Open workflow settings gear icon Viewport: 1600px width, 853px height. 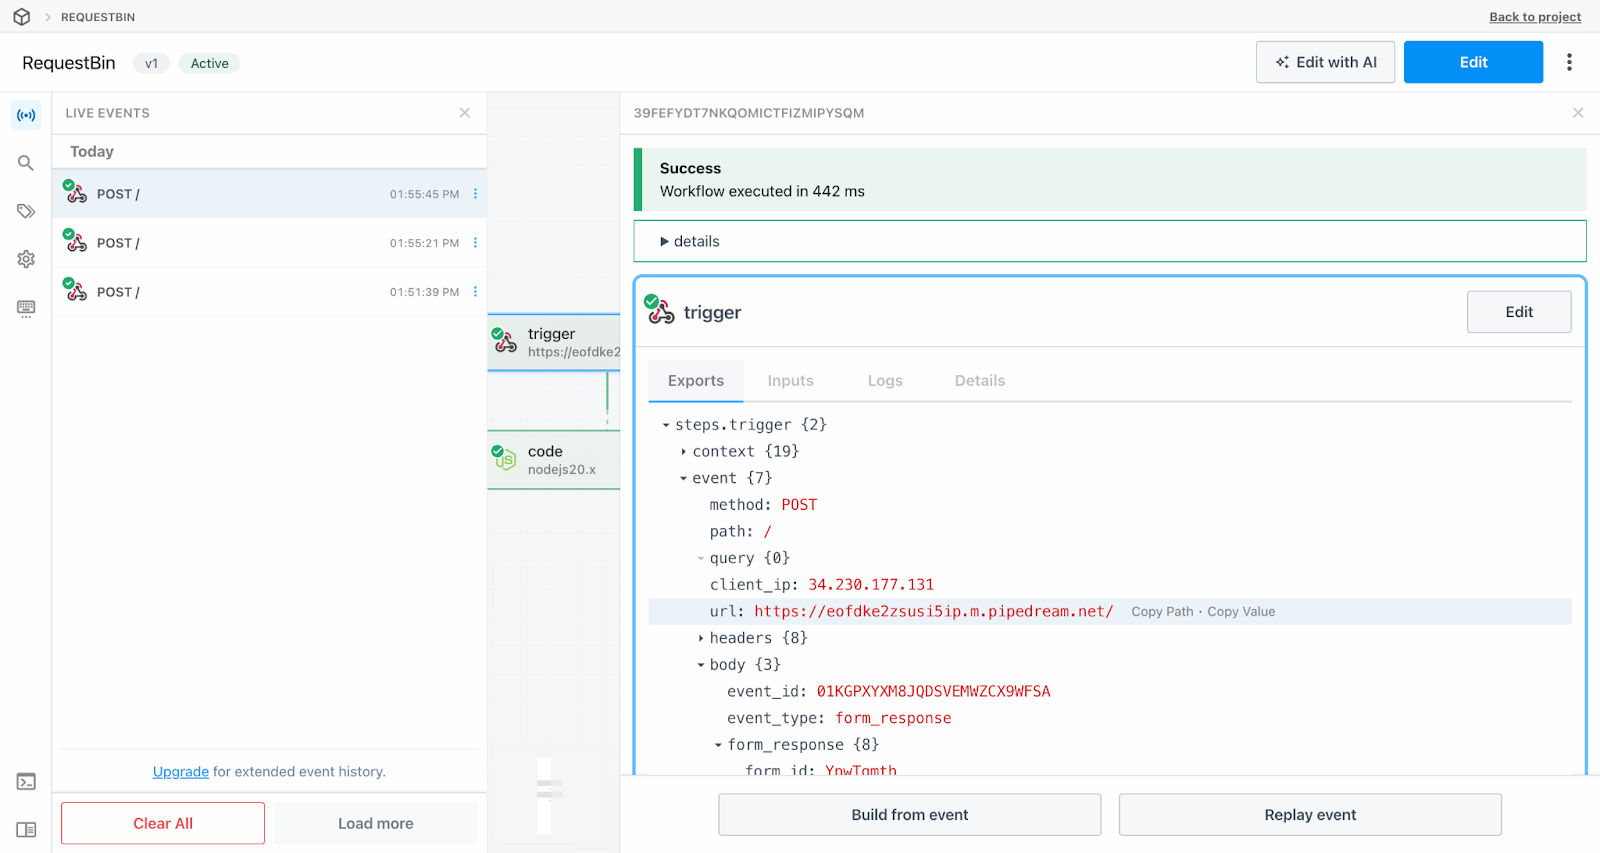26,259
